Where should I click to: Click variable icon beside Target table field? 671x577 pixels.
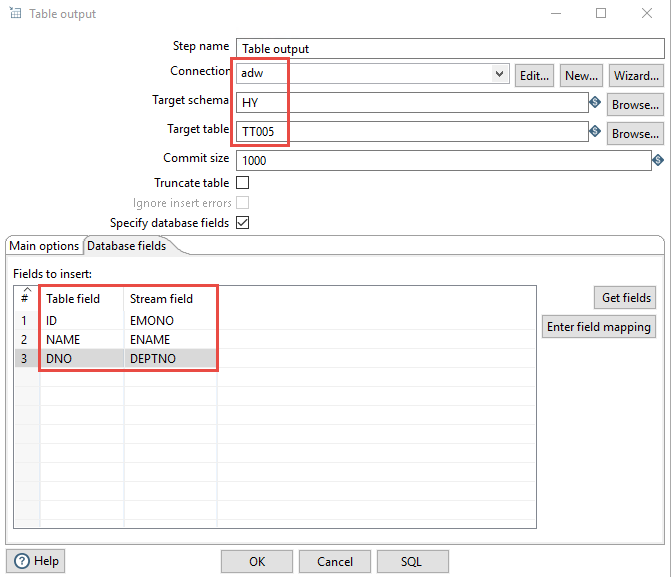[x=595, y=131]
